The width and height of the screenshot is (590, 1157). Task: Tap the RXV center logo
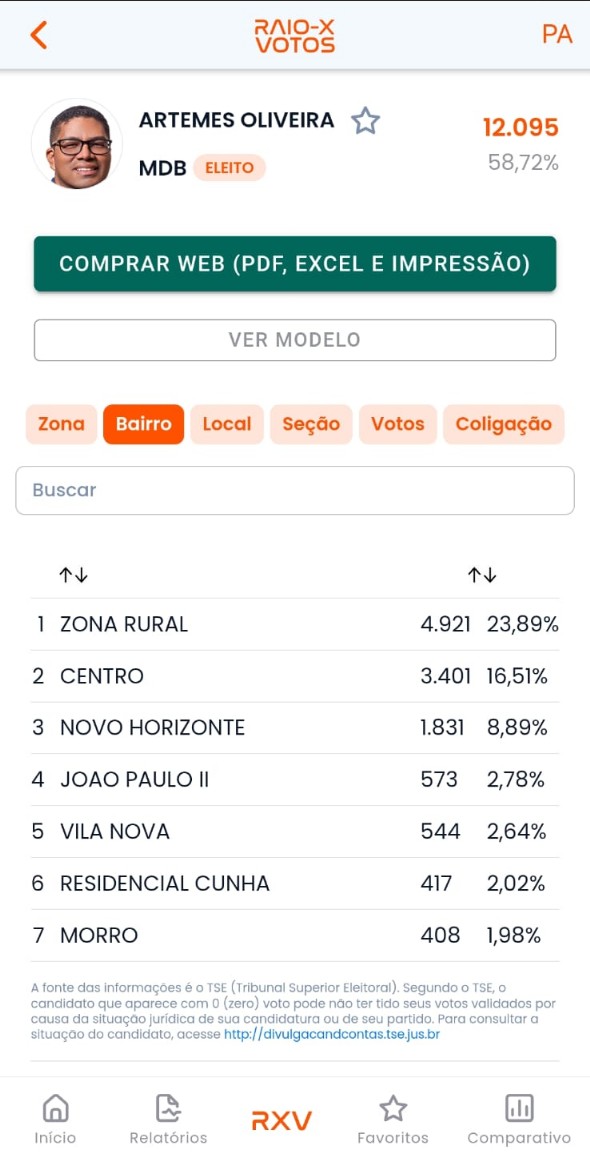point(282,1121)
